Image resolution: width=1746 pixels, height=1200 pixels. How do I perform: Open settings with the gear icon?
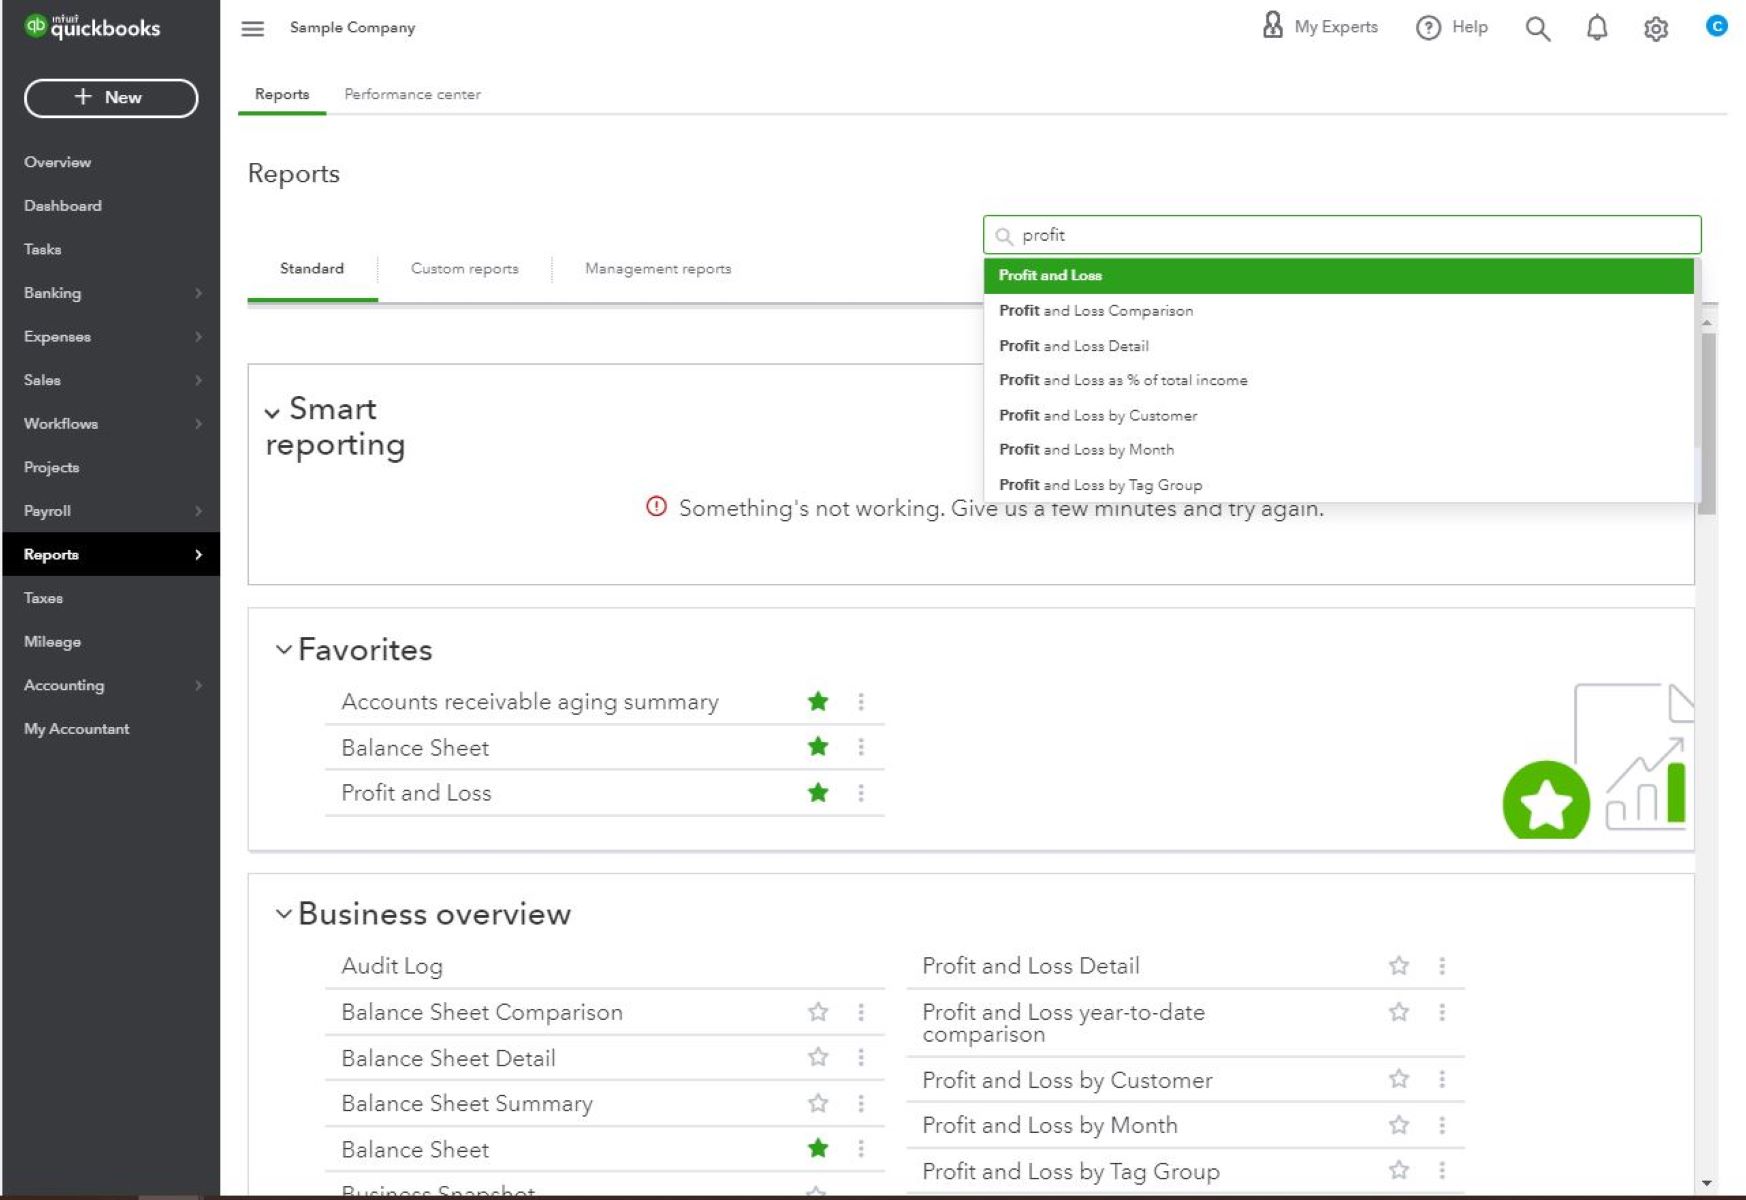(x=1656, y=28)
